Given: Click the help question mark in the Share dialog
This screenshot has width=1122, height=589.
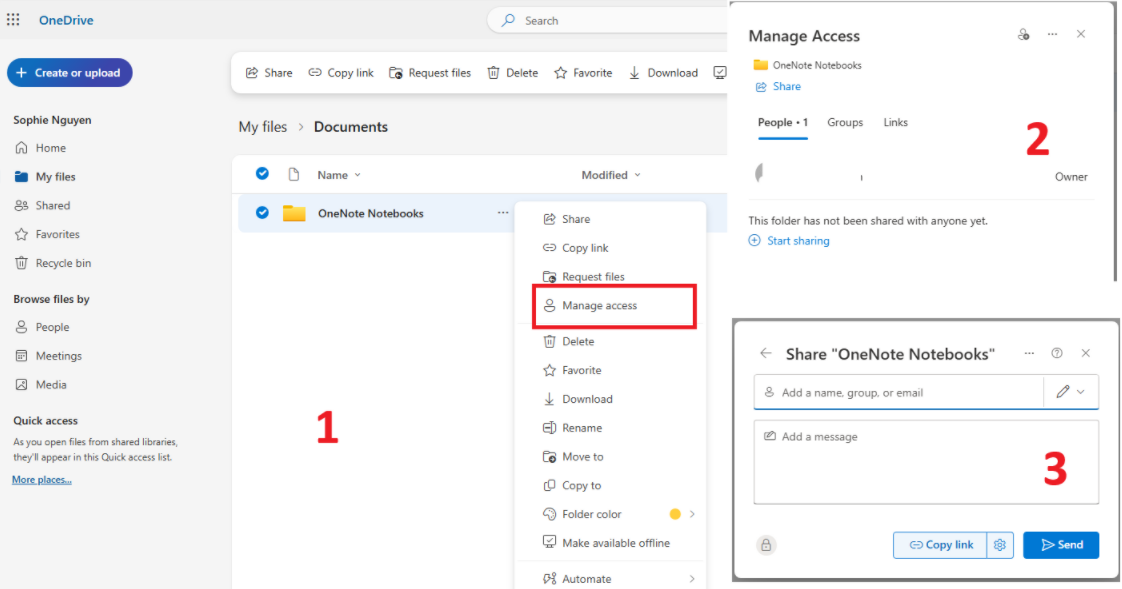Looking at the screenshot, I should 1057,353.
